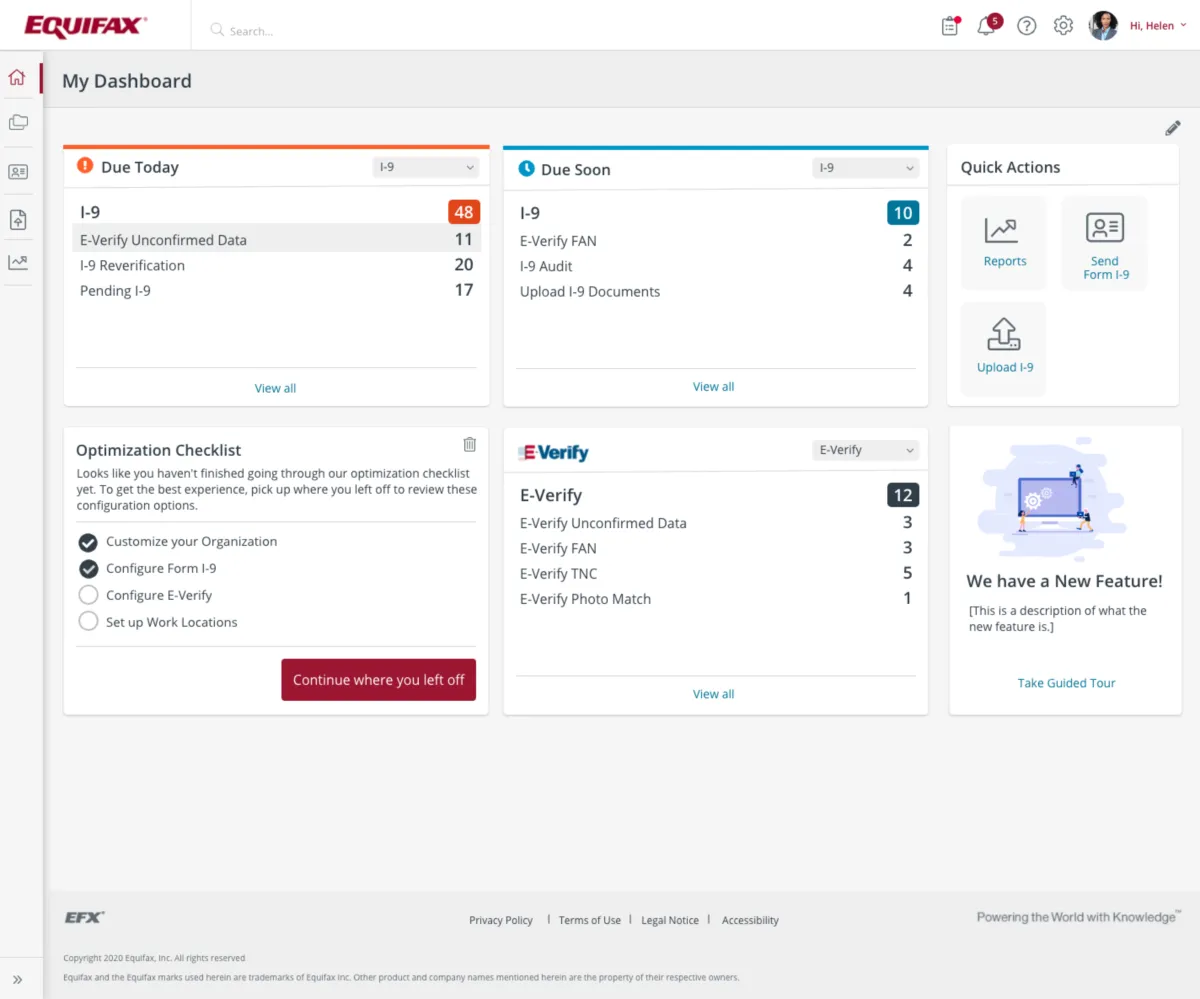Screen dimensions: 1200x999
Task: Select E-Verify FAN row in E-Verify card
Action: (716, 548)
